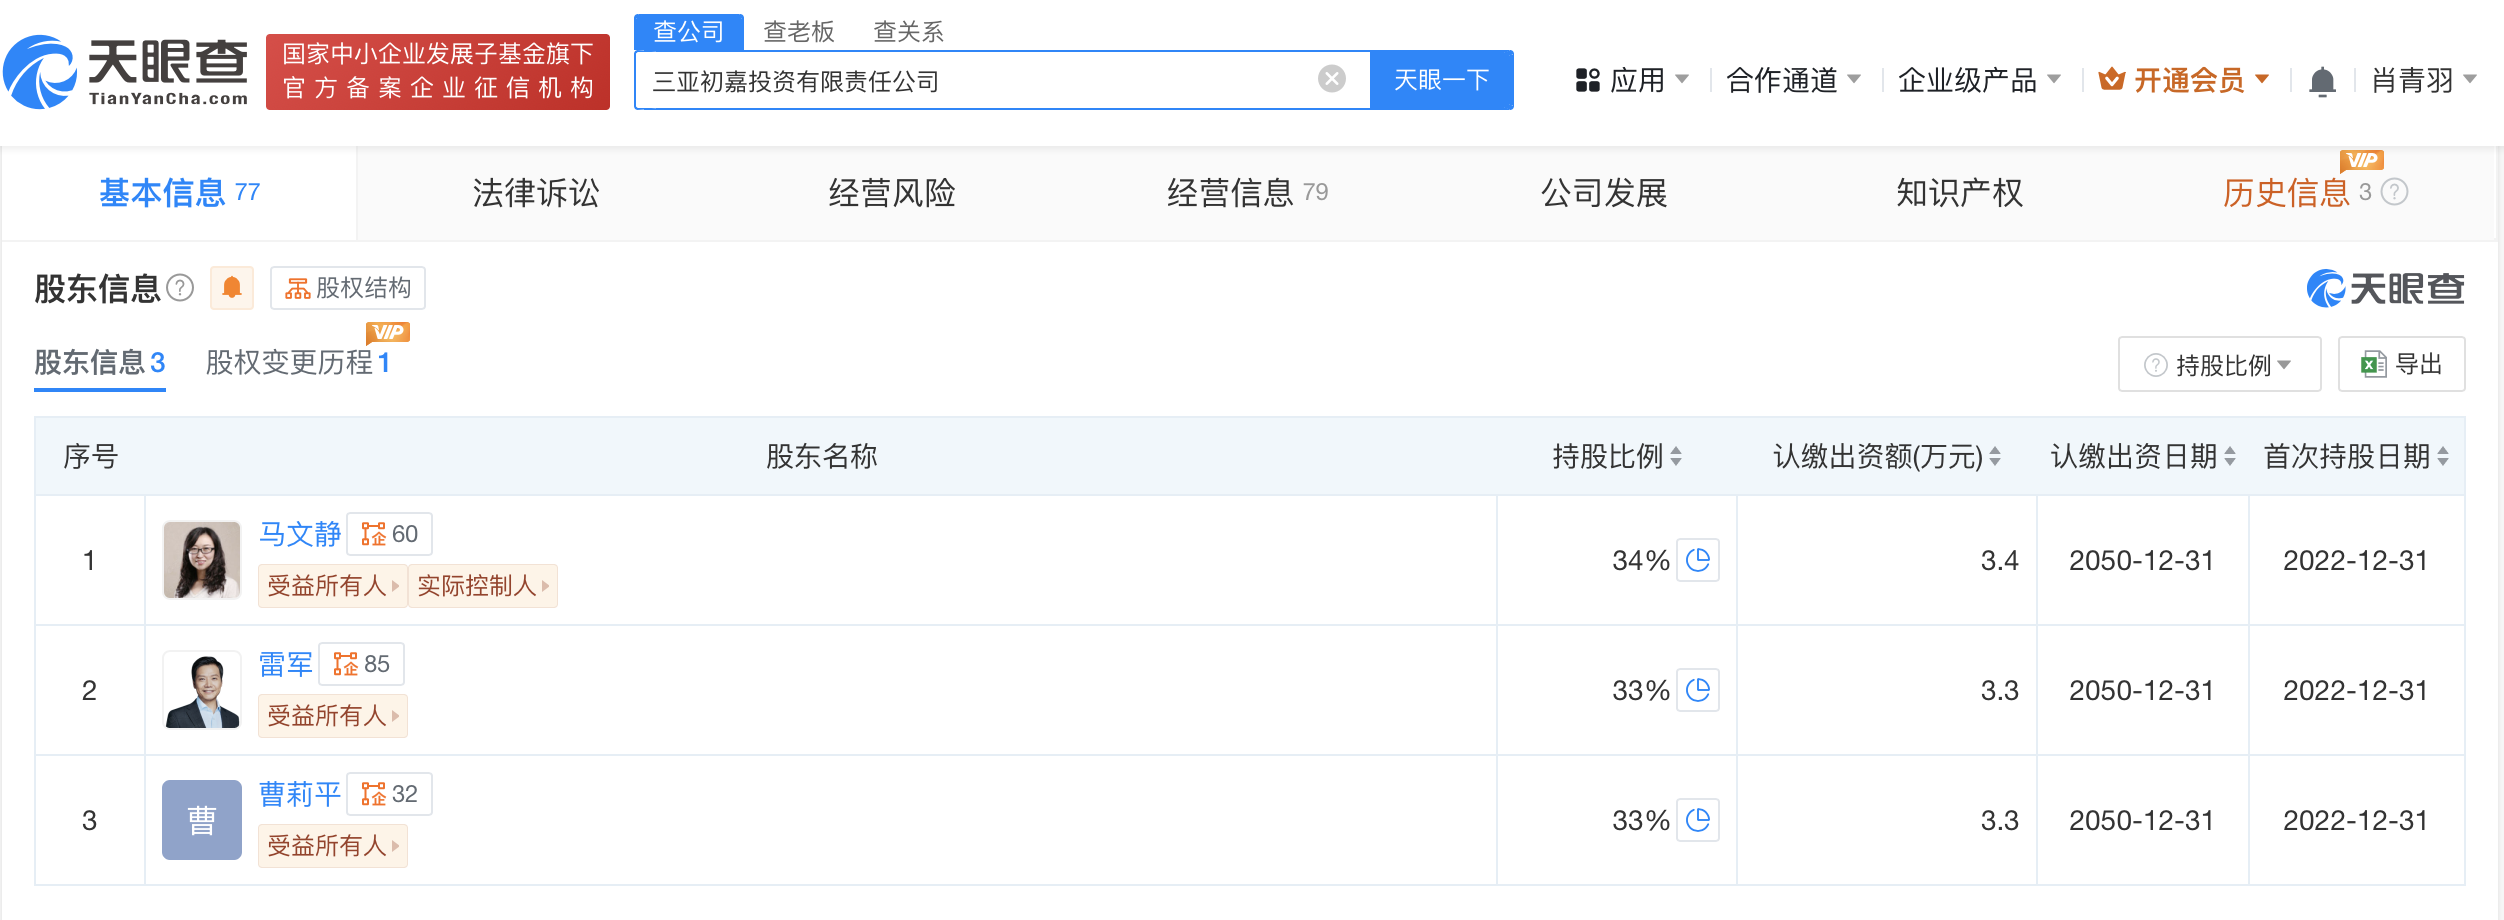Expand the 应用 dropdown menu

pyautogui.click(x=1682, y=79)
